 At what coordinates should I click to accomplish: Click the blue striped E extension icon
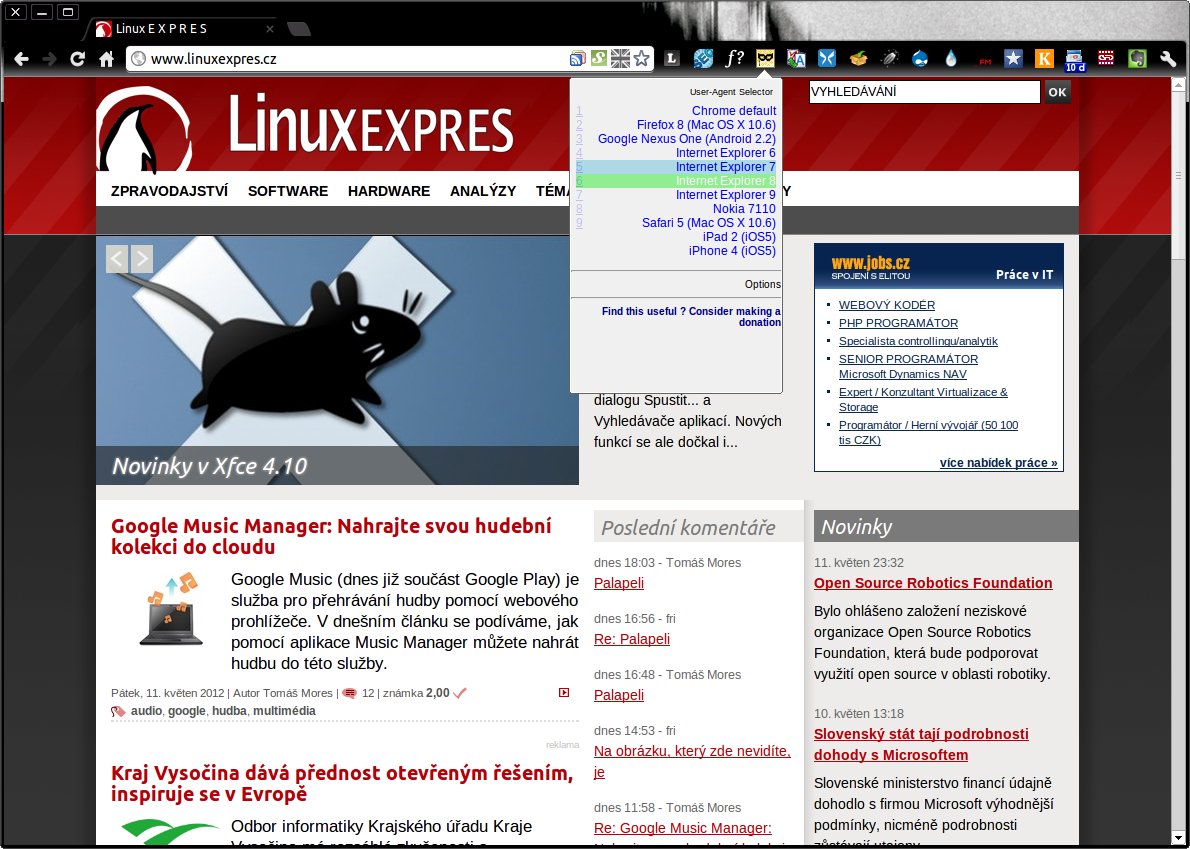click(x=703, y=58)
